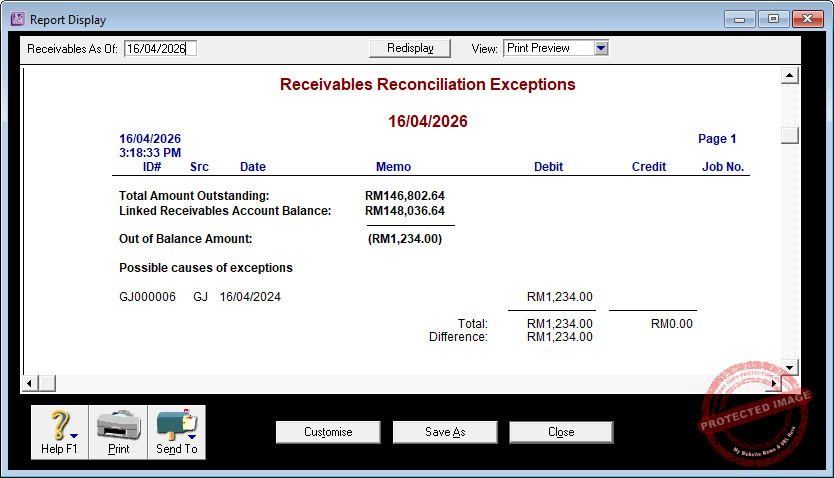Image resolution: width=834 pixels, height=478 pixels.
Task: Click horizontal scrollbar left arrow
Action: [30, 383]
